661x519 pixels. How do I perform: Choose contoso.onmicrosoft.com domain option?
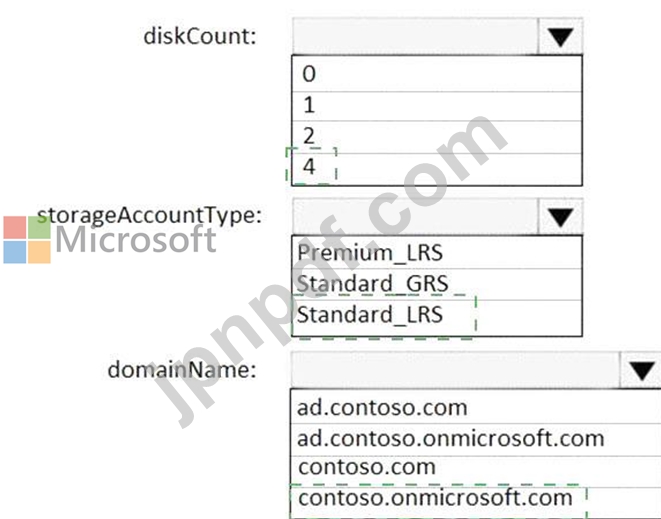pyautogui.click(x=476, y=502)
